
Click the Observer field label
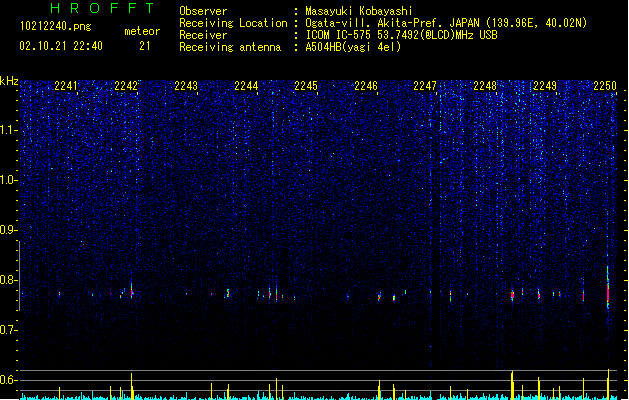coord(203,11)
